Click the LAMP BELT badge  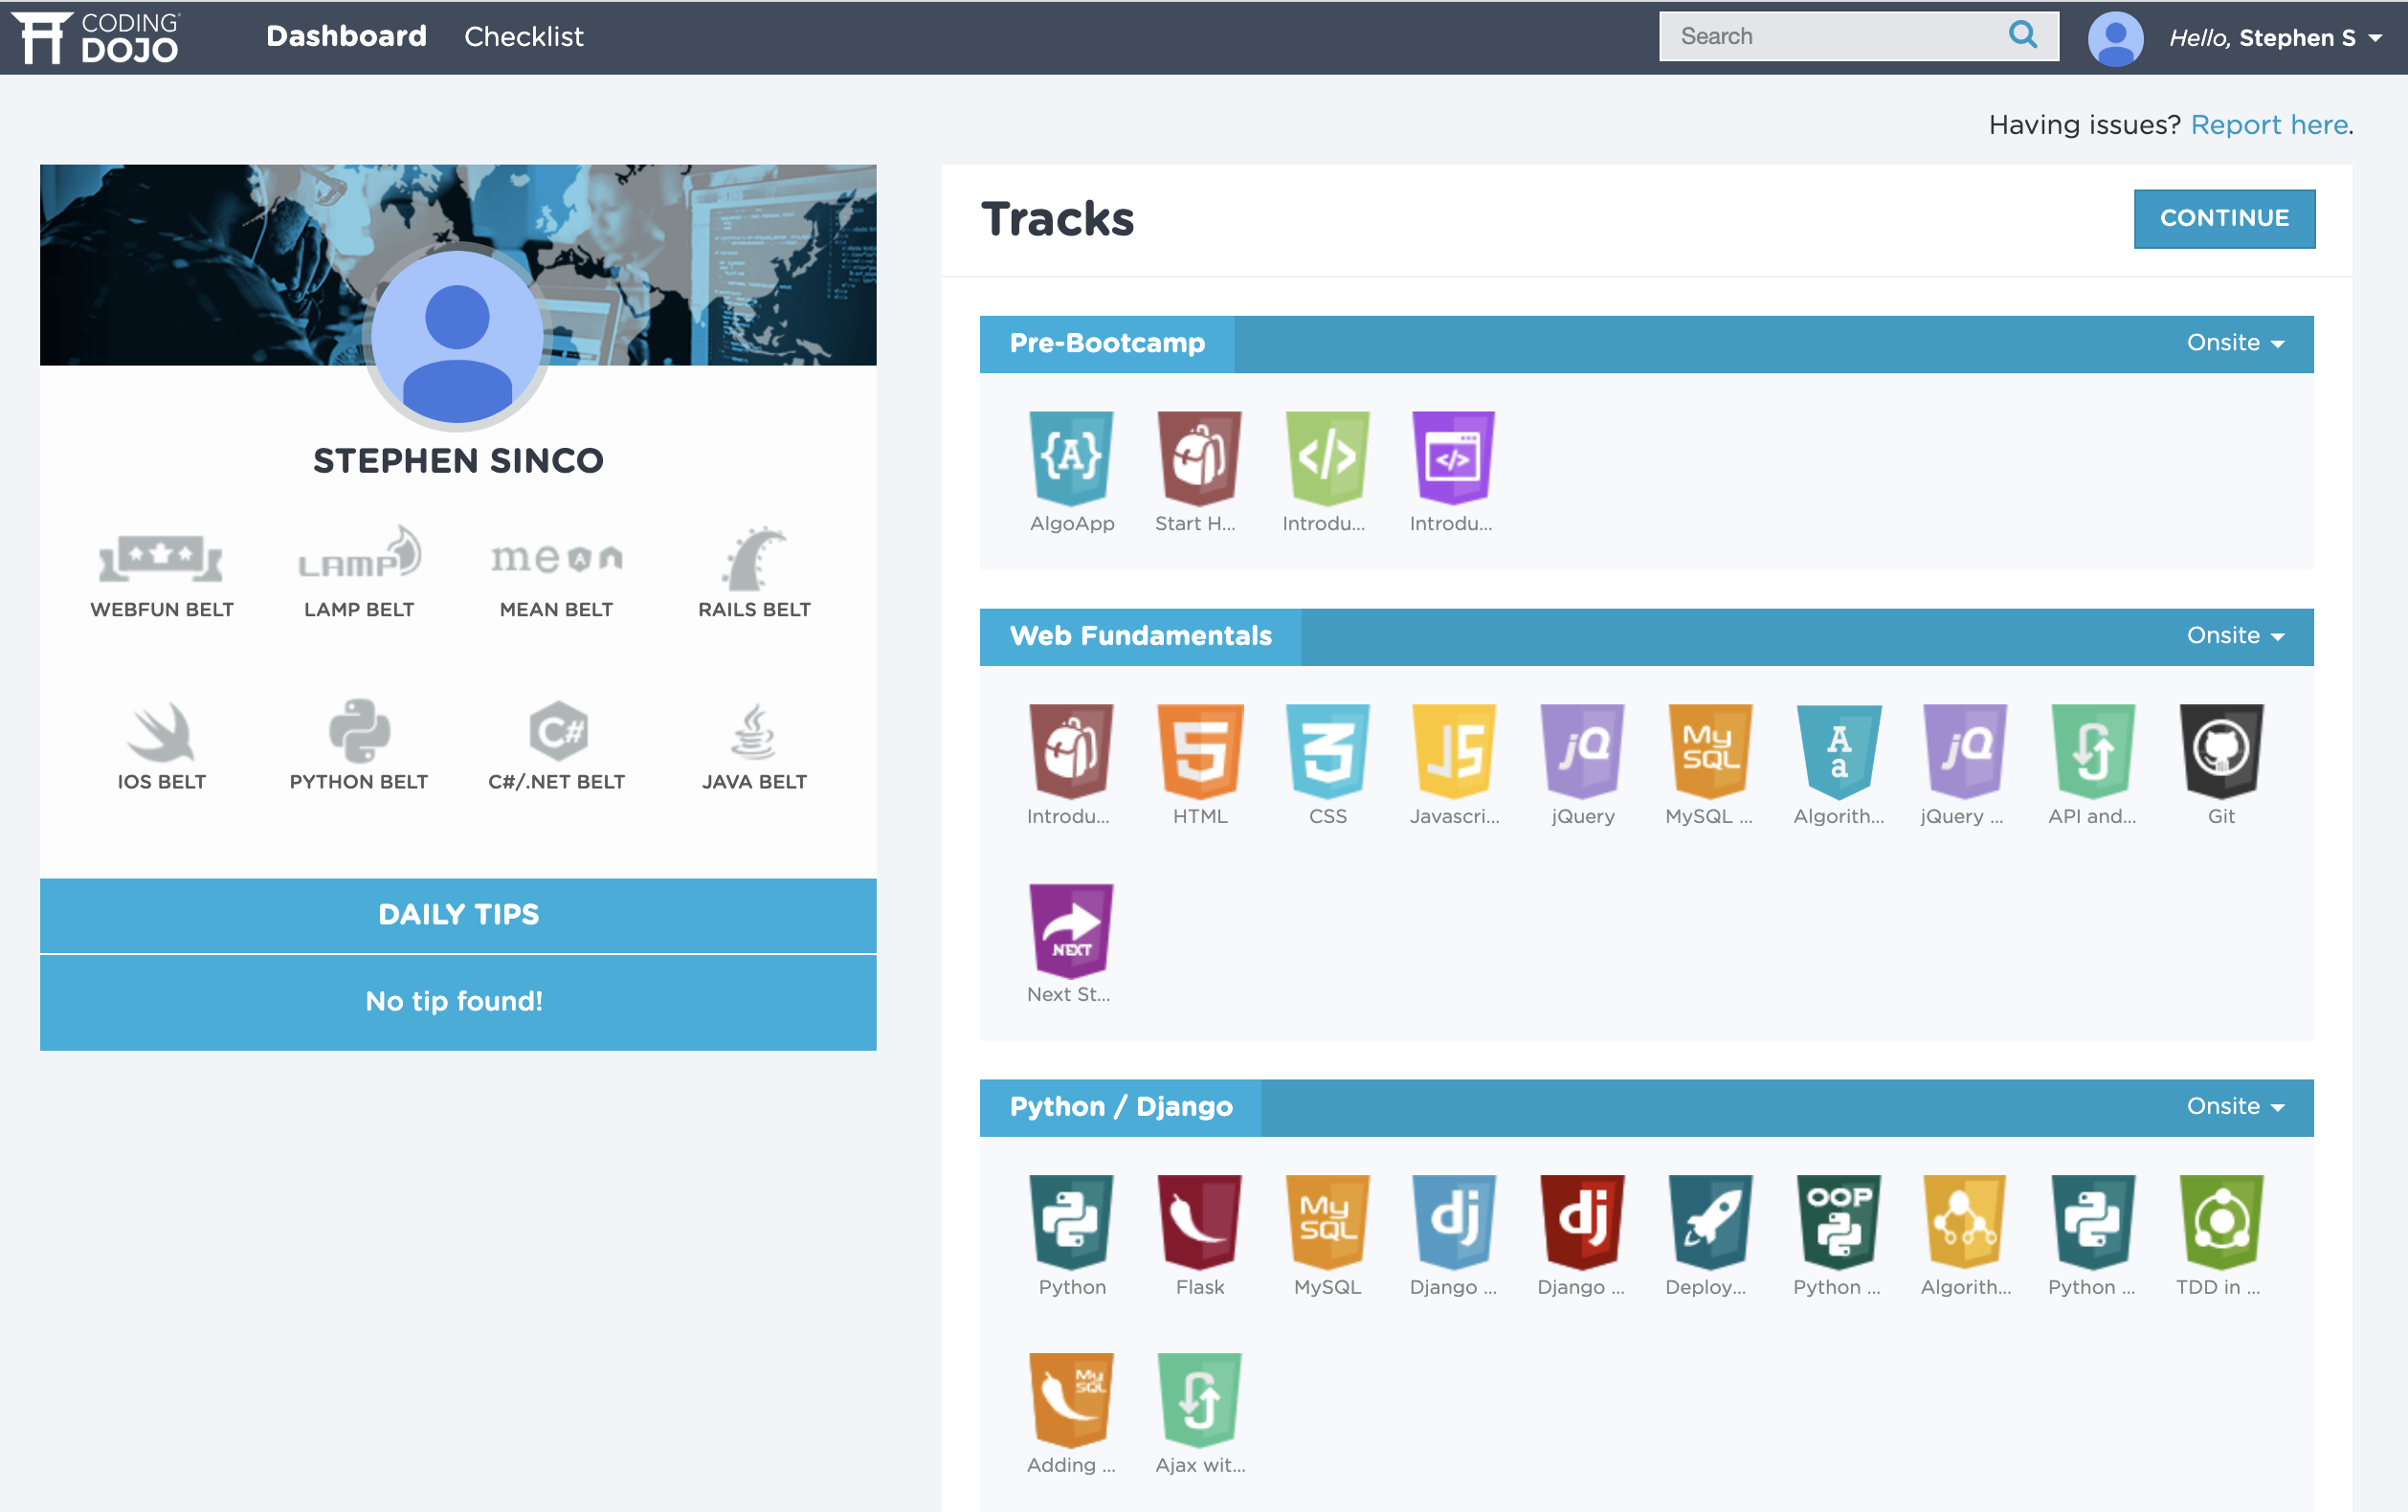coord(359,572)
